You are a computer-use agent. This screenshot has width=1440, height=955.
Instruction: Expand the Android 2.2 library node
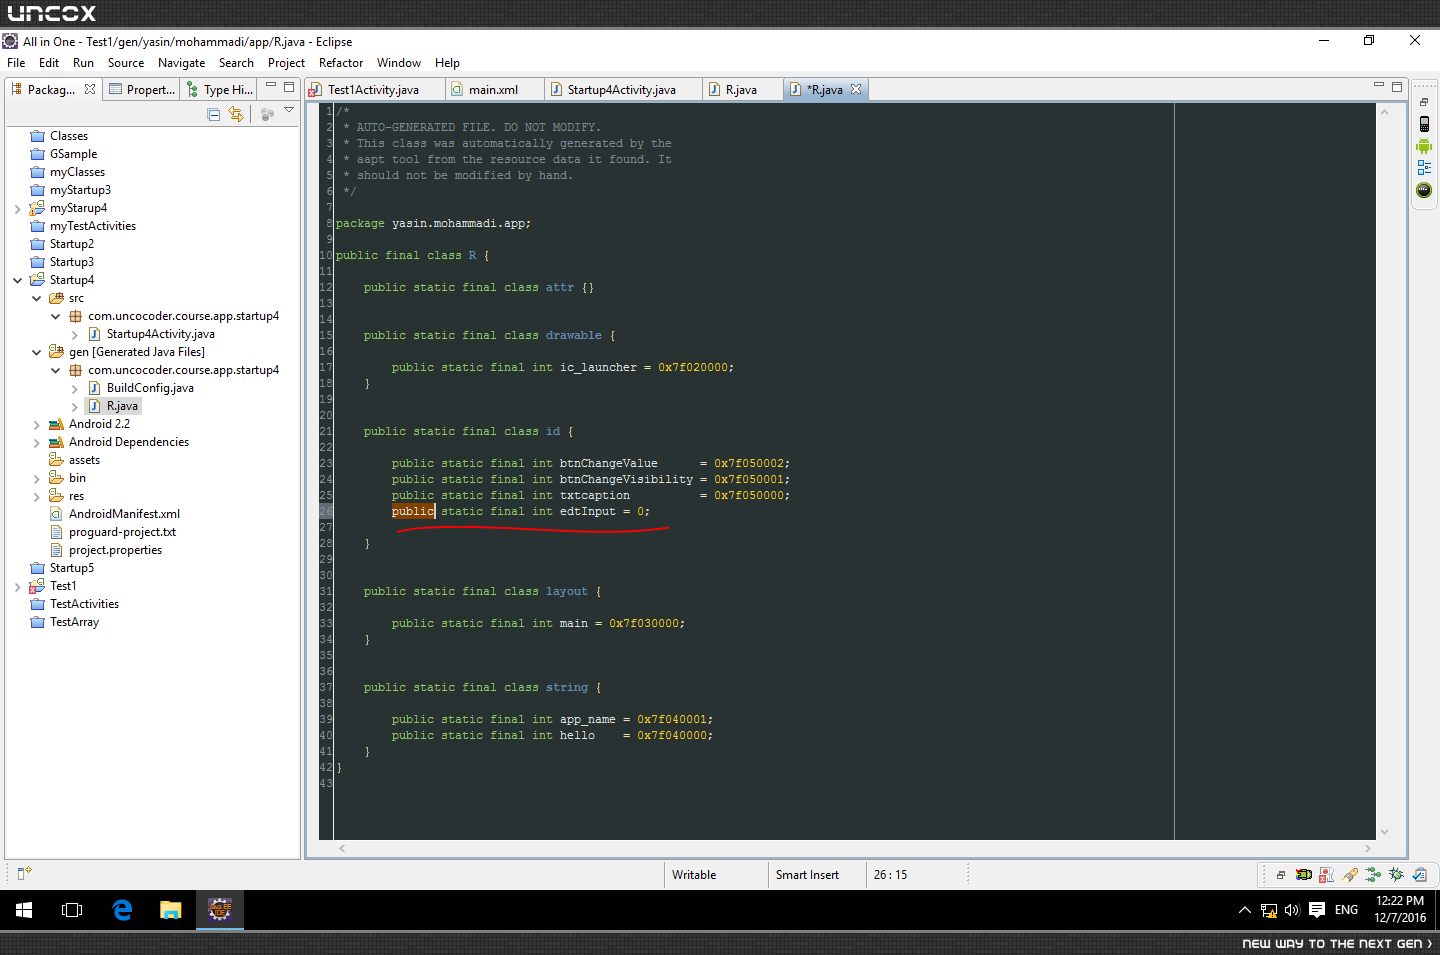point(36,425)
